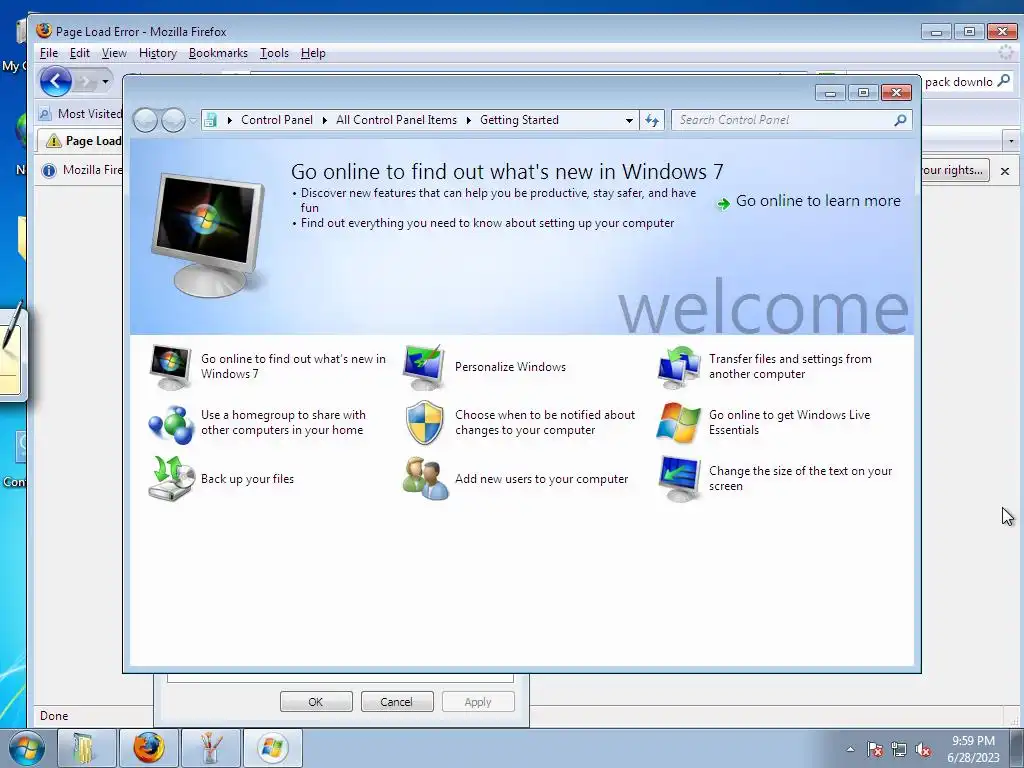1024x768 pixels.
Task: Open the Add new users people icon
Action: 425,479
